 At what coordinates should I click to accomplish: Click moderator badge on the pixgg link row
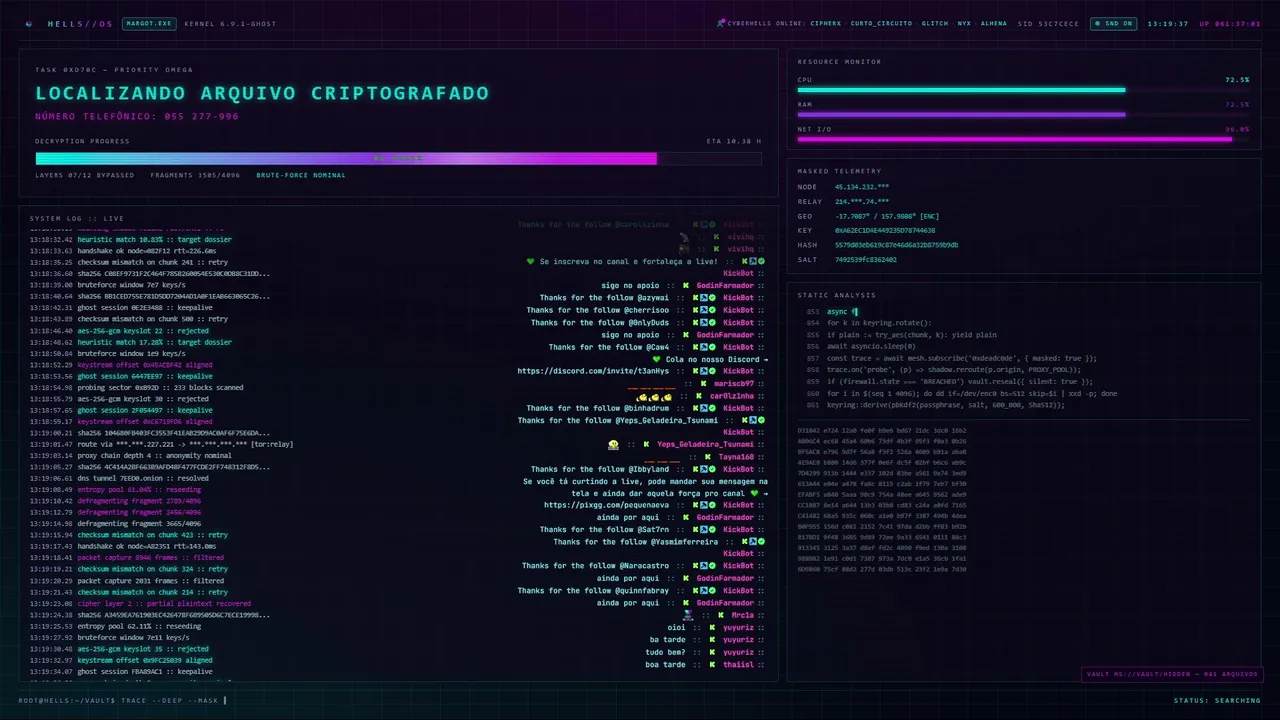tap(704, 505)
